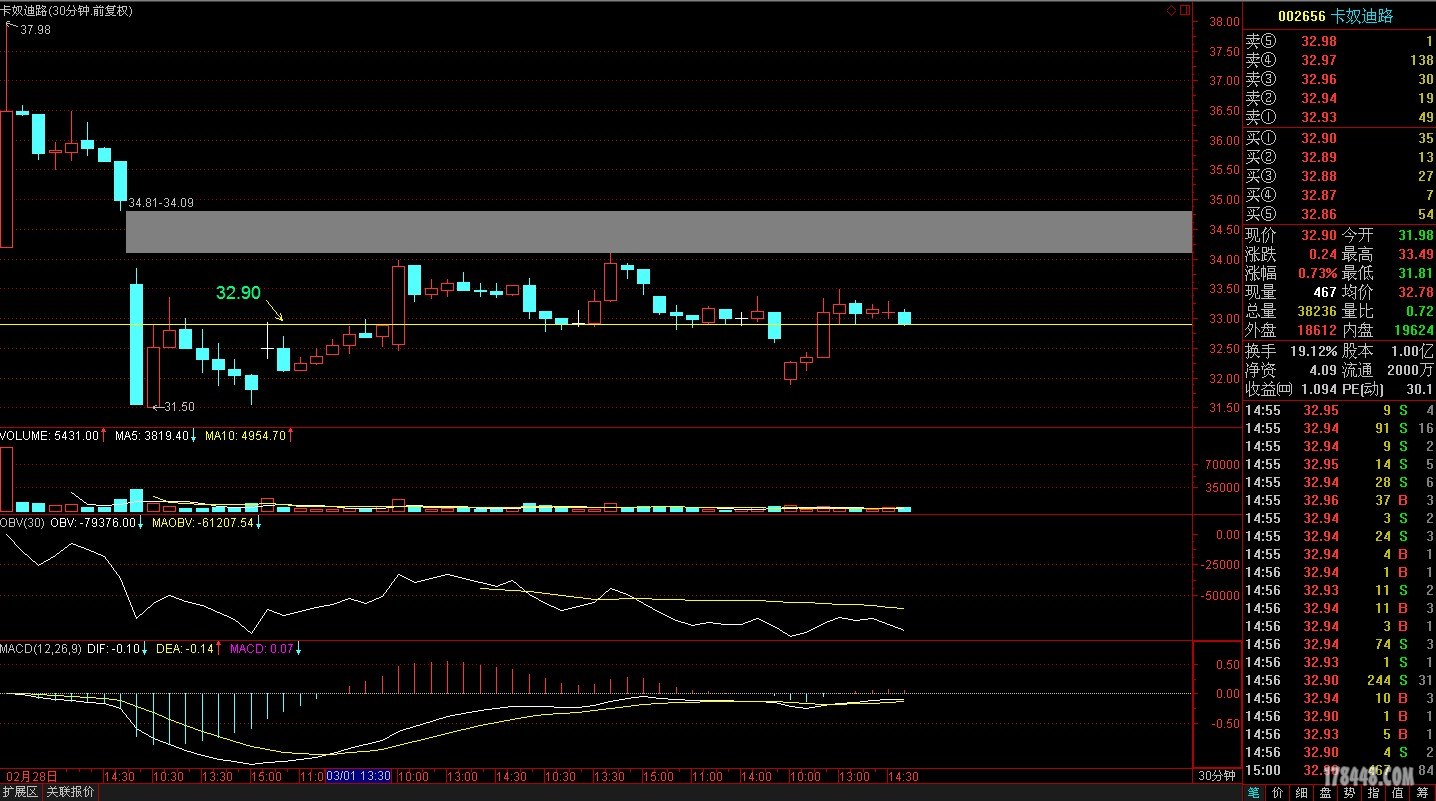
Task: Click the small square icon at chart top-right
Action: (x=1185, y=10)
